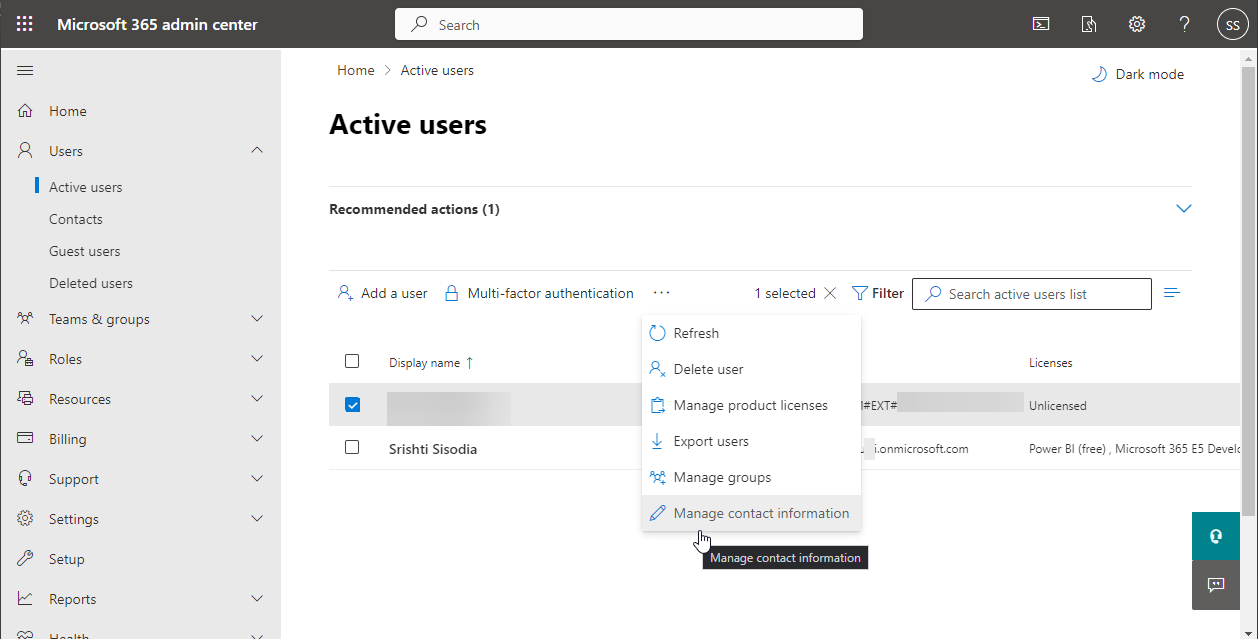This screenshot has width=1258, height=639.
Task: Click the Filter funnel button
Action: [878, 293]
